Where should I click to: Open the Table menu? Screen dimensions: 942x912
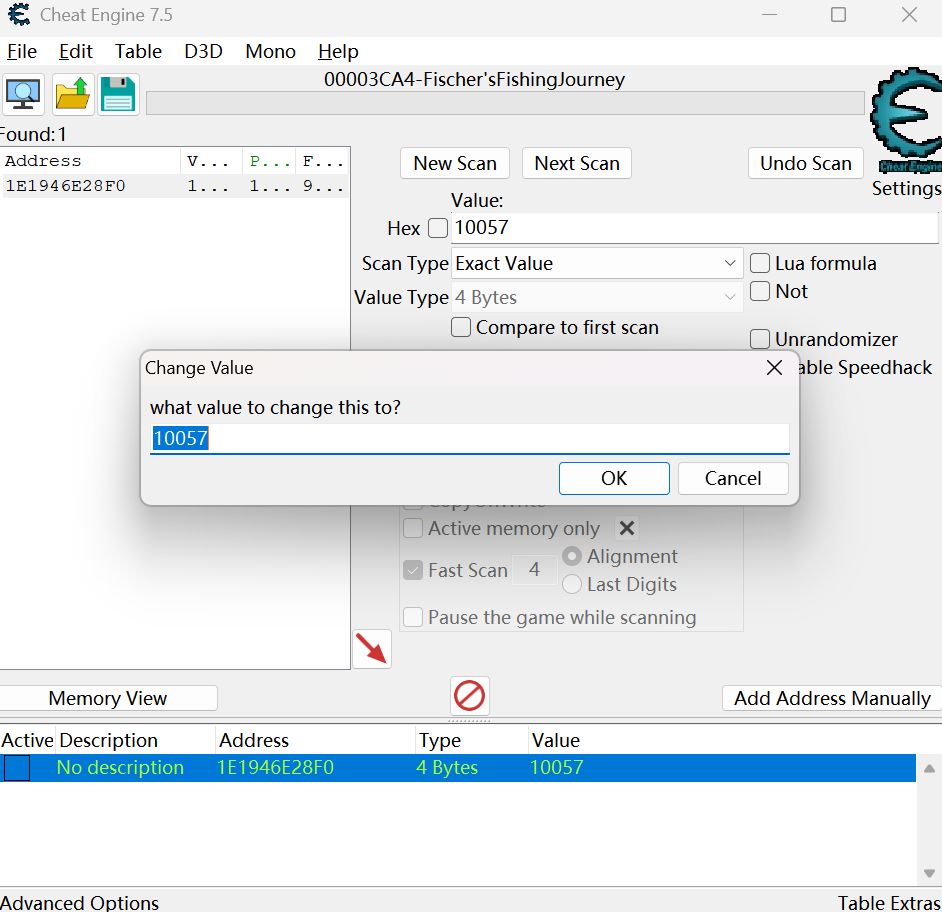138,52
